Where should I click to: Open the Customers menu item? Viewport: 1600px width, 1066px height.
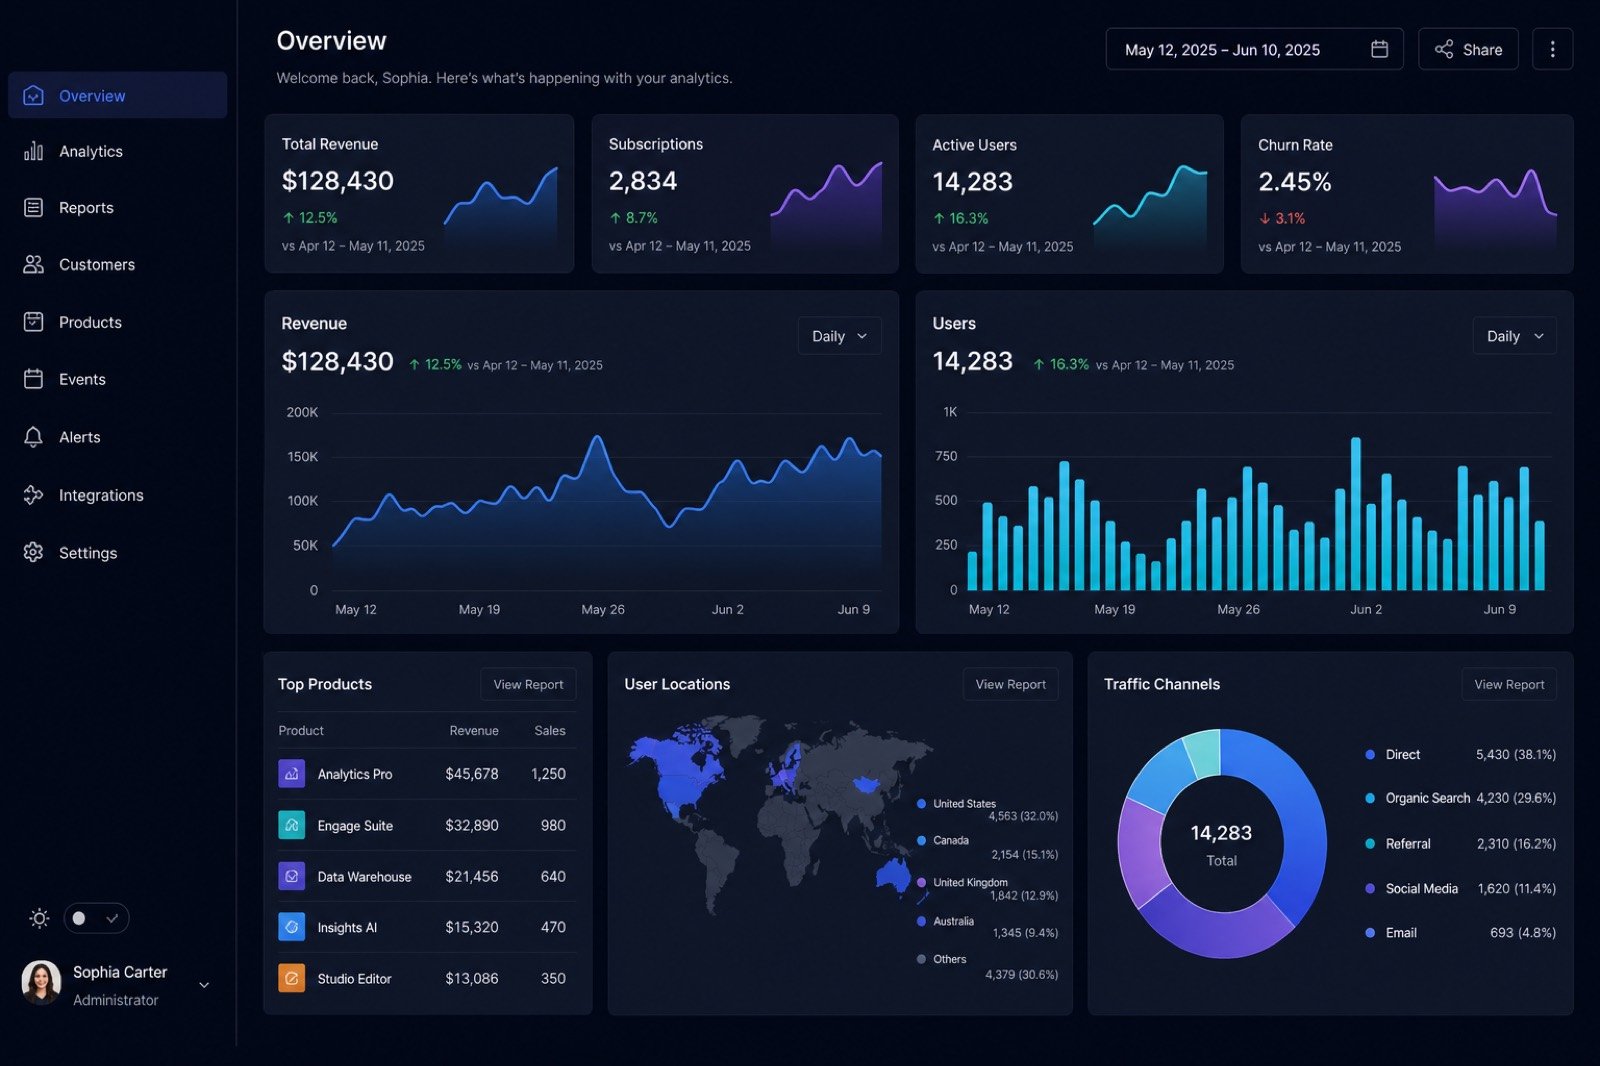tap(117, 264)
